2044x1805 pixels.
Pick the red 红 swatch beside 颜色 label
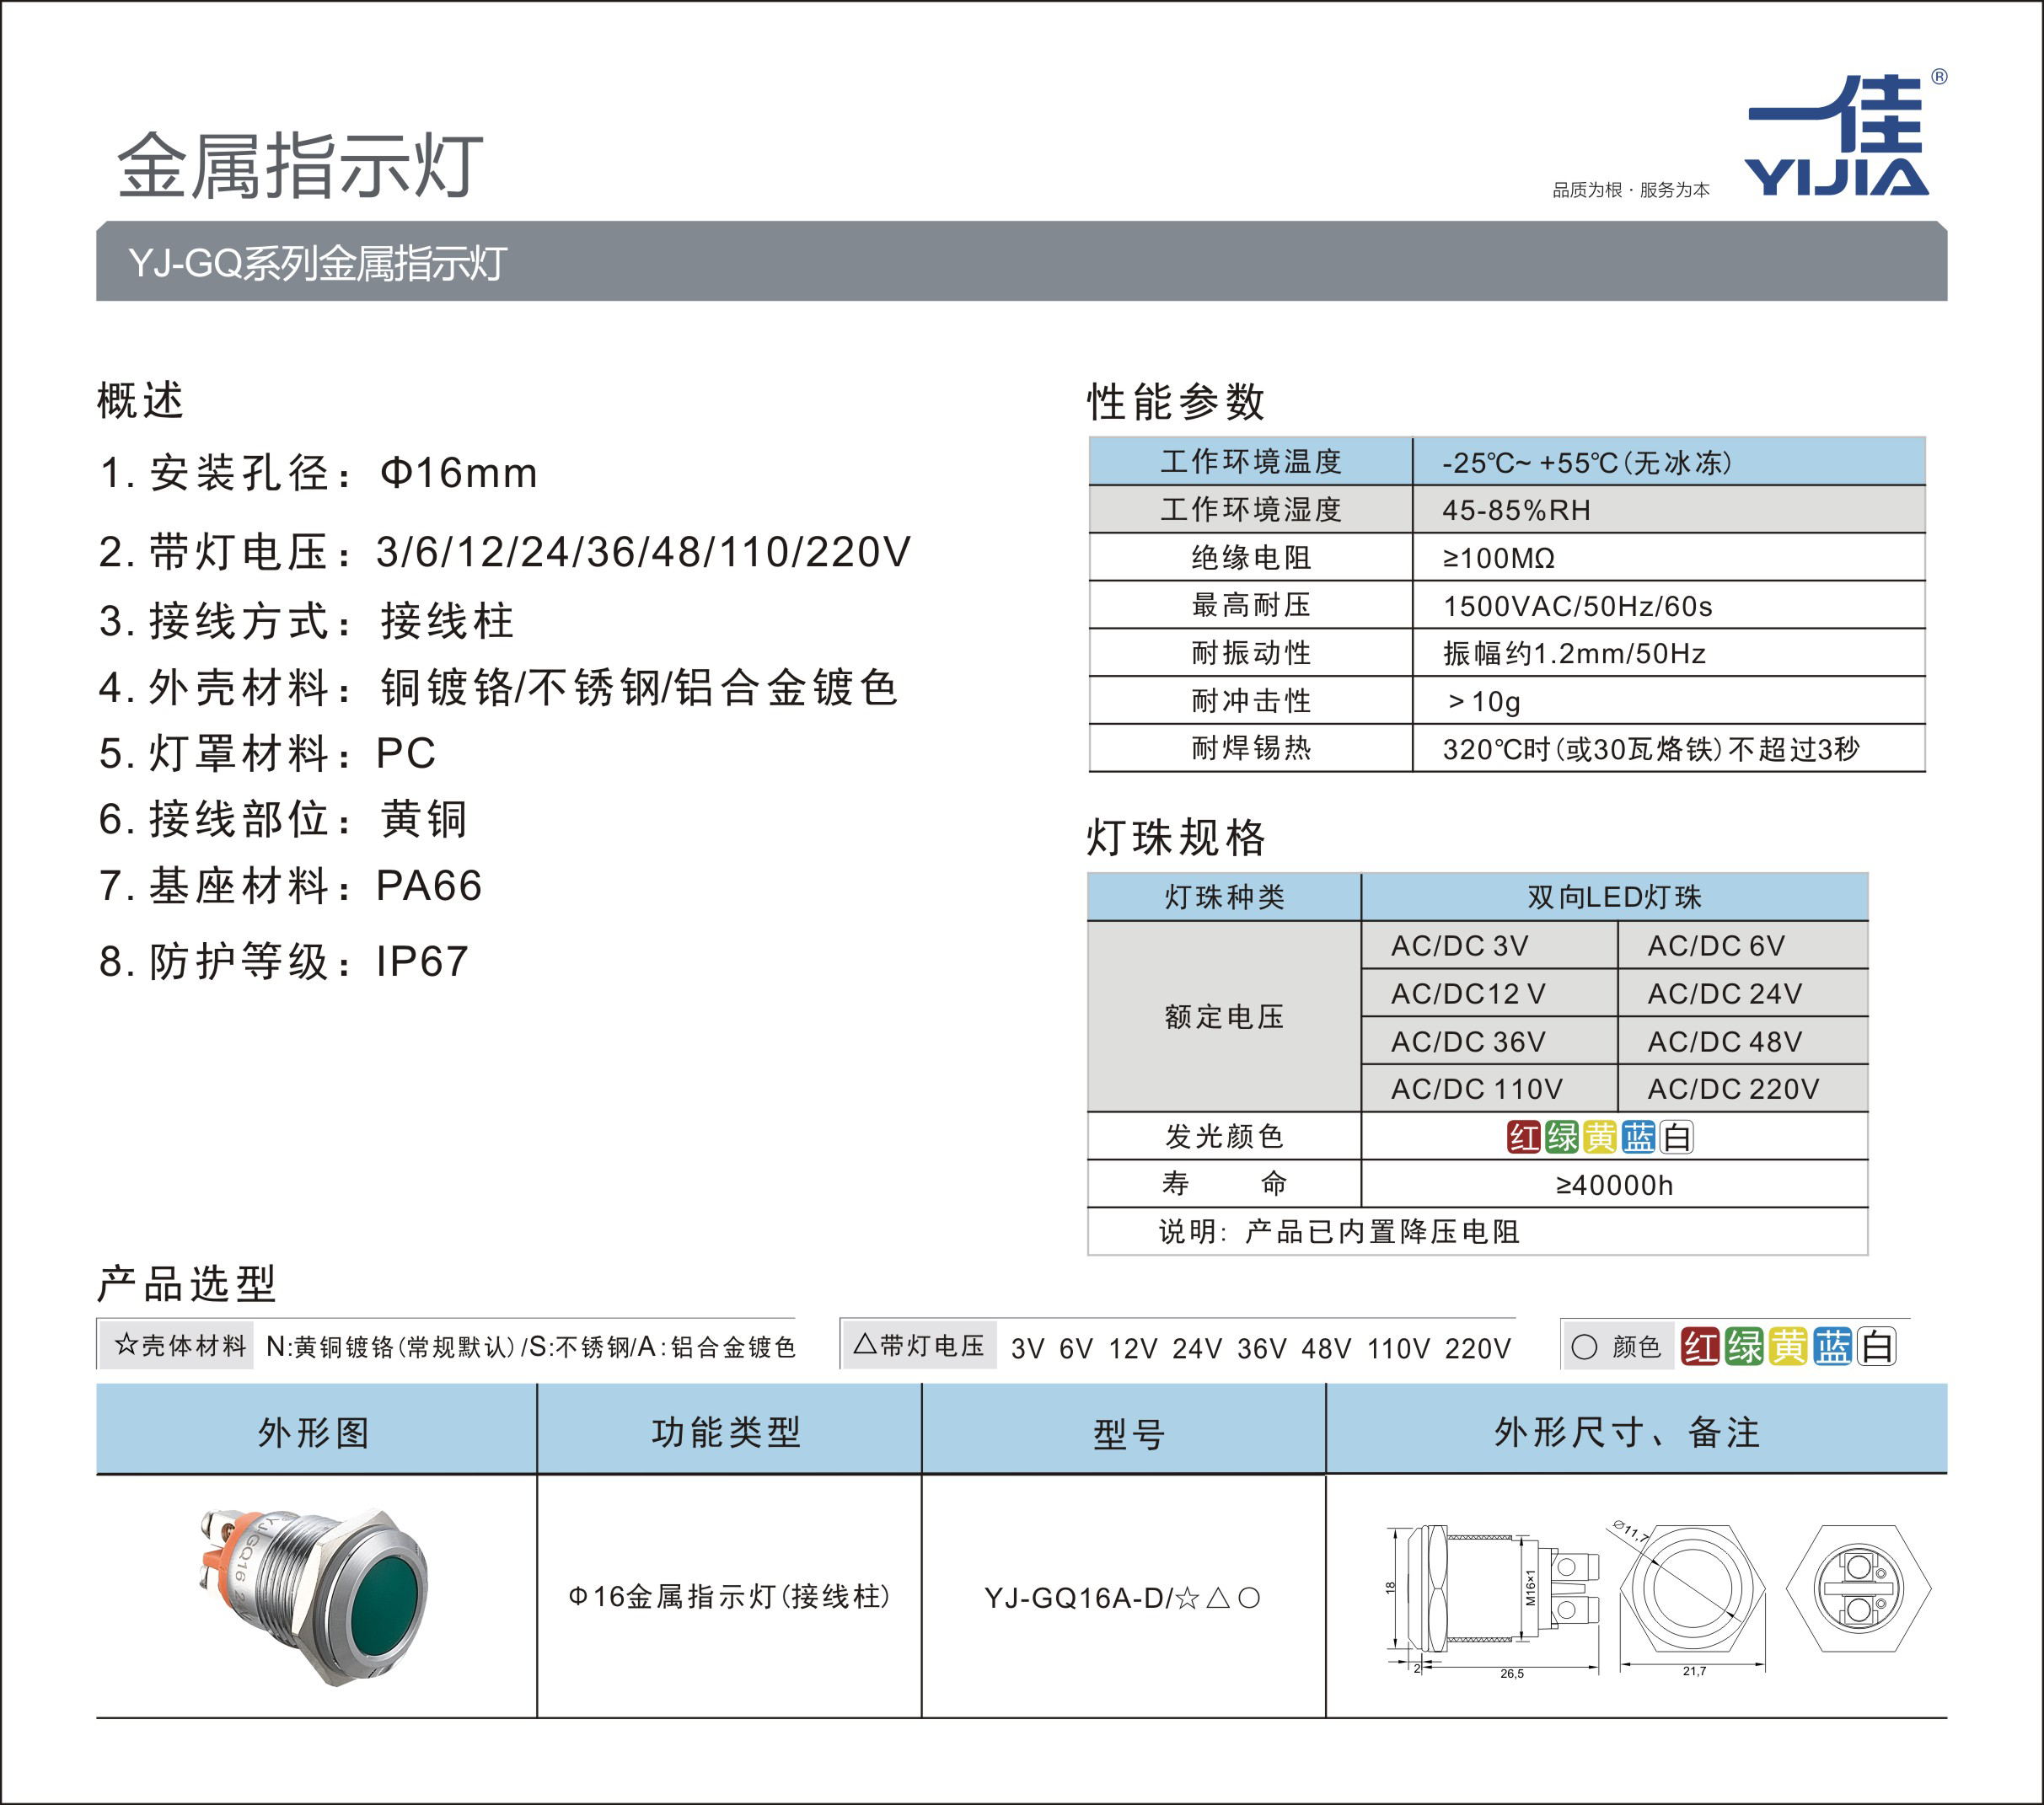(1700, 1347)
